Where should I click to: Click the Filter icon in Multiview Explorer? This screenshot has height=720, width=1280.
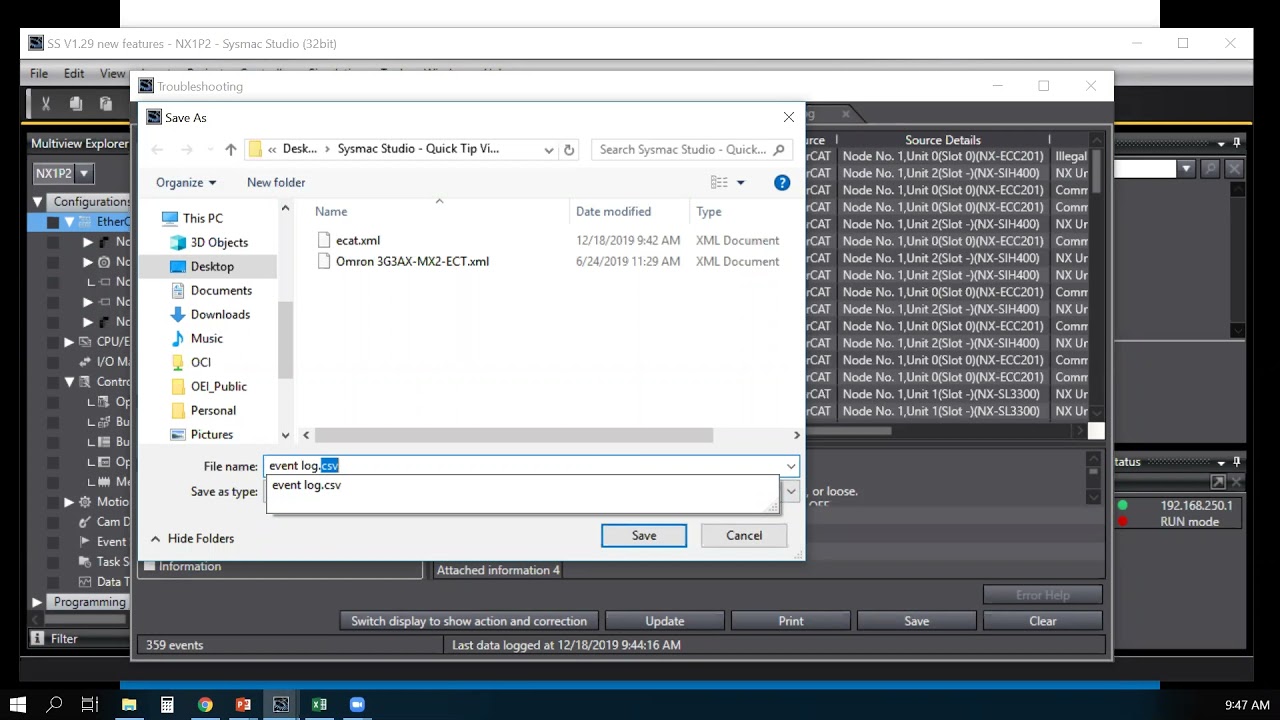click(37, 638)
